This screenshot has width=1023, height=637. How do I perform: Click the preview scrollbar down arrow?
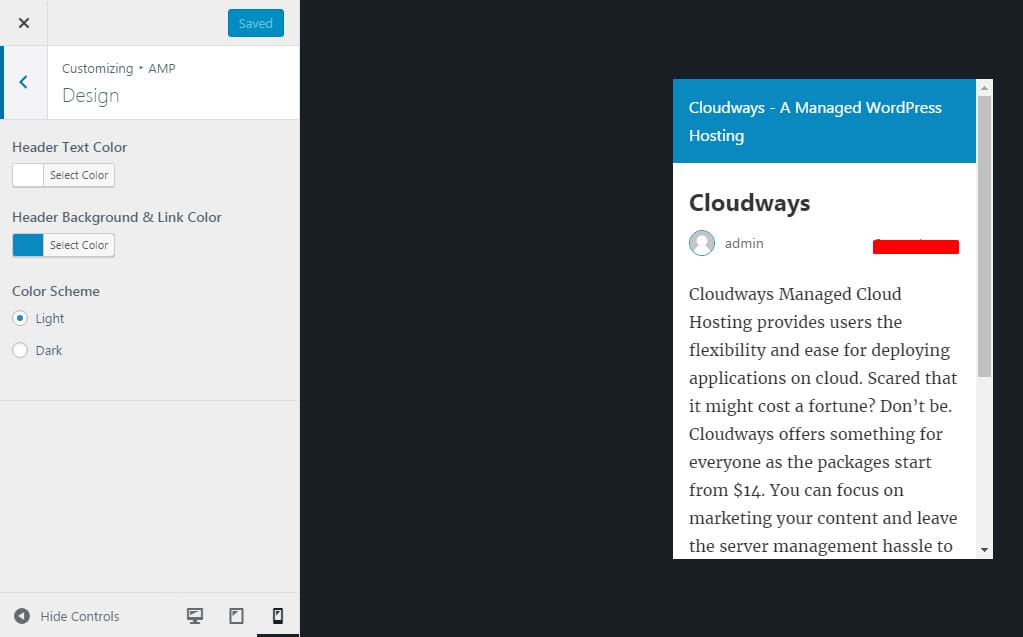pyautogui.click(x=984, y=549)
